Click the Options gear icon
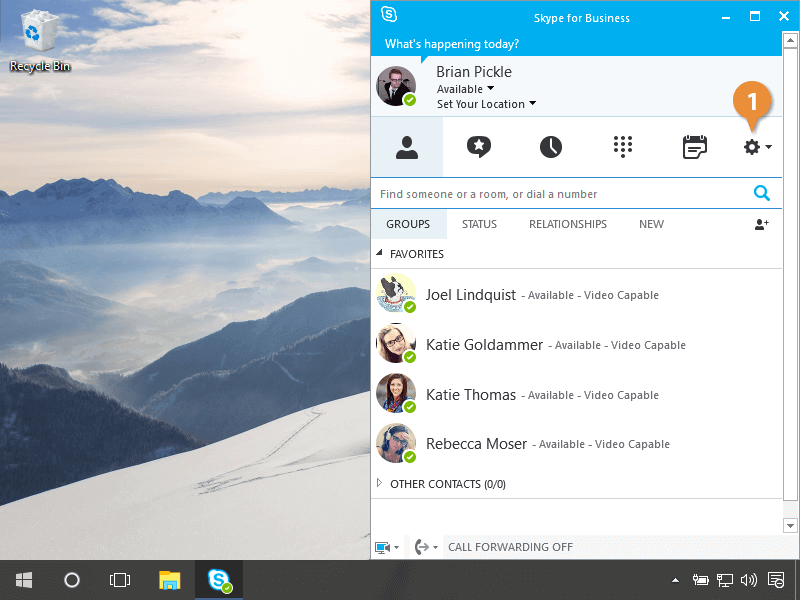Image resolution: width=800 pixels, height=600 pixels. tap(752, 147)
